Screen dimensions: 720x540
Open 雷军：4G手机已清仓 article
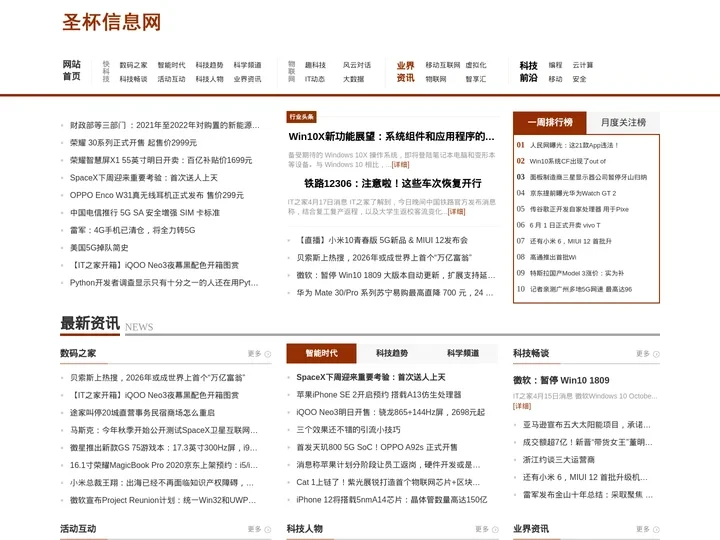(132, 230)
